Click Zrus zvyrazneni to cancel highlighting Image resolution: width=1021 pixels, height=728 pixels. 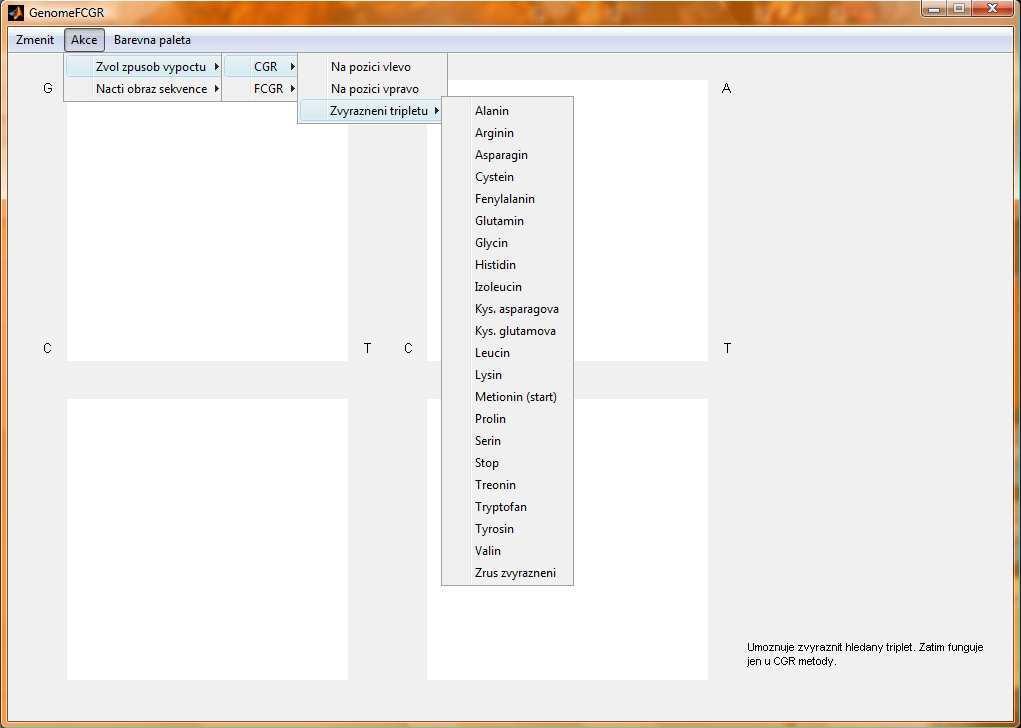click(507, 573)
